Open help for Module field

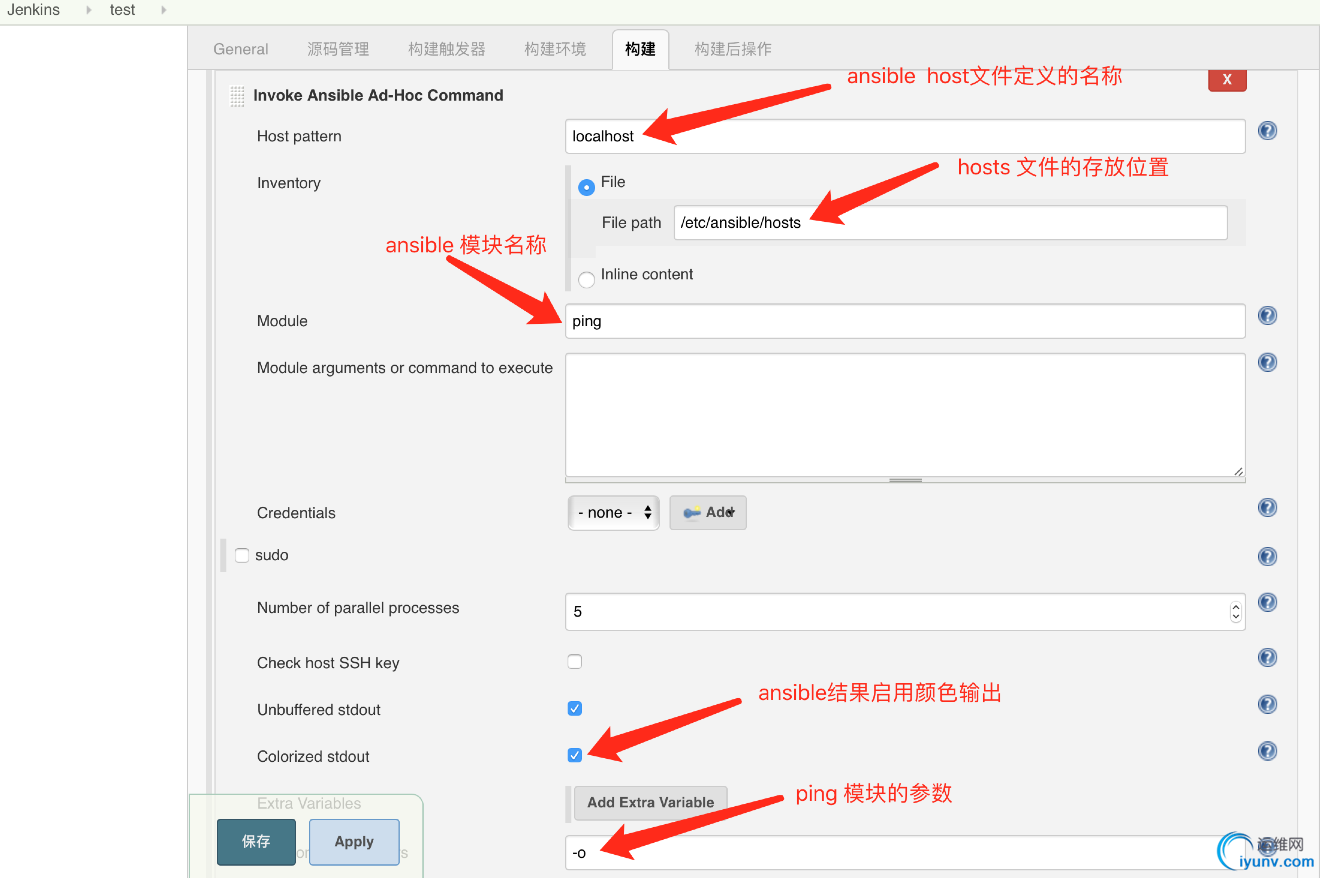pos(1267,316)
